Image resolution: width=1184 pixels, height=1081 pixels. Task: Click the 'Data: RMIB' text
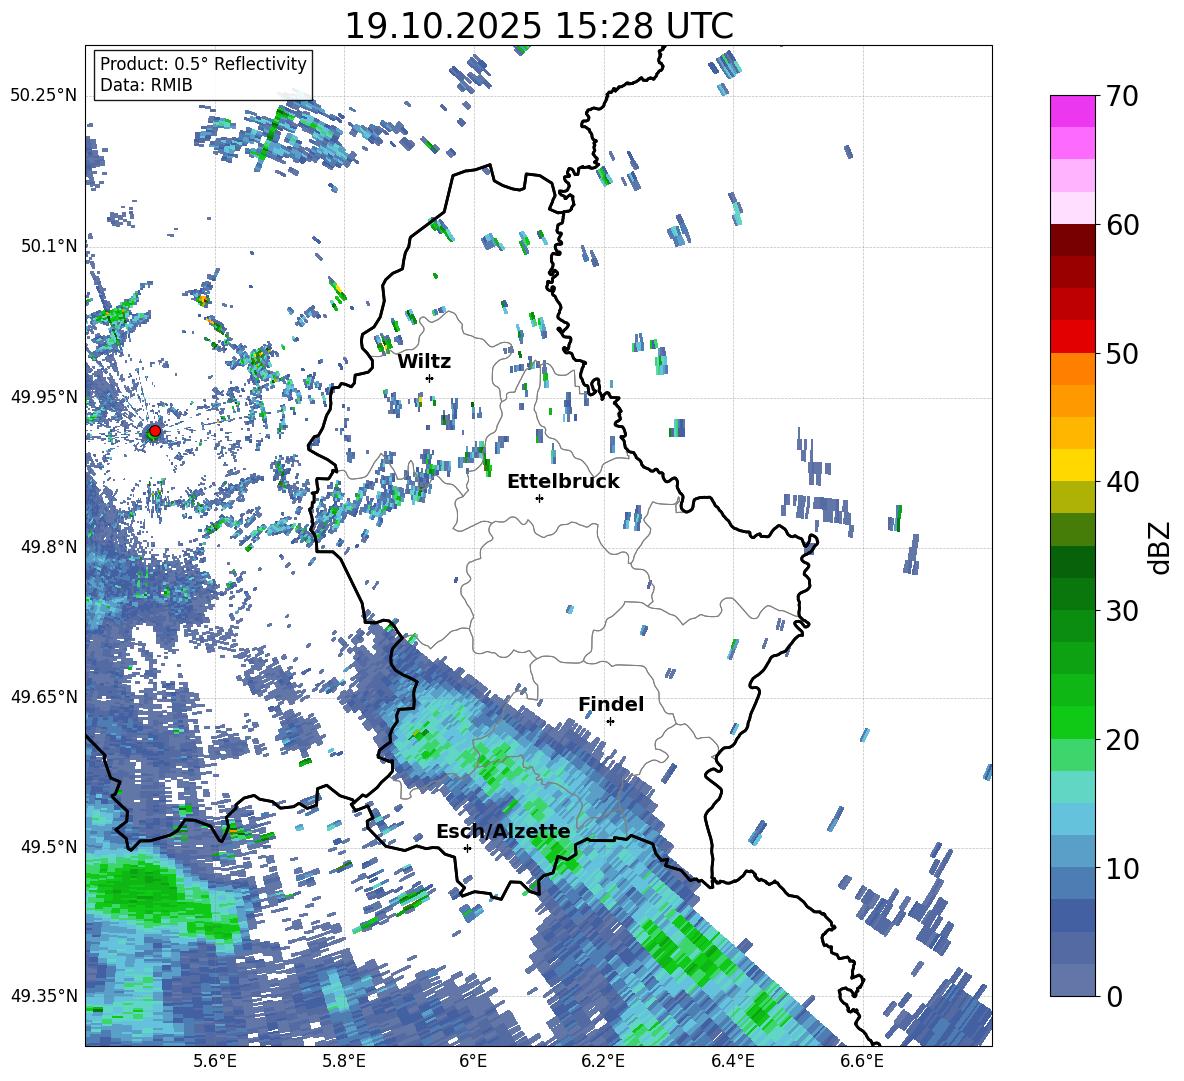click(x=146, y=85)
